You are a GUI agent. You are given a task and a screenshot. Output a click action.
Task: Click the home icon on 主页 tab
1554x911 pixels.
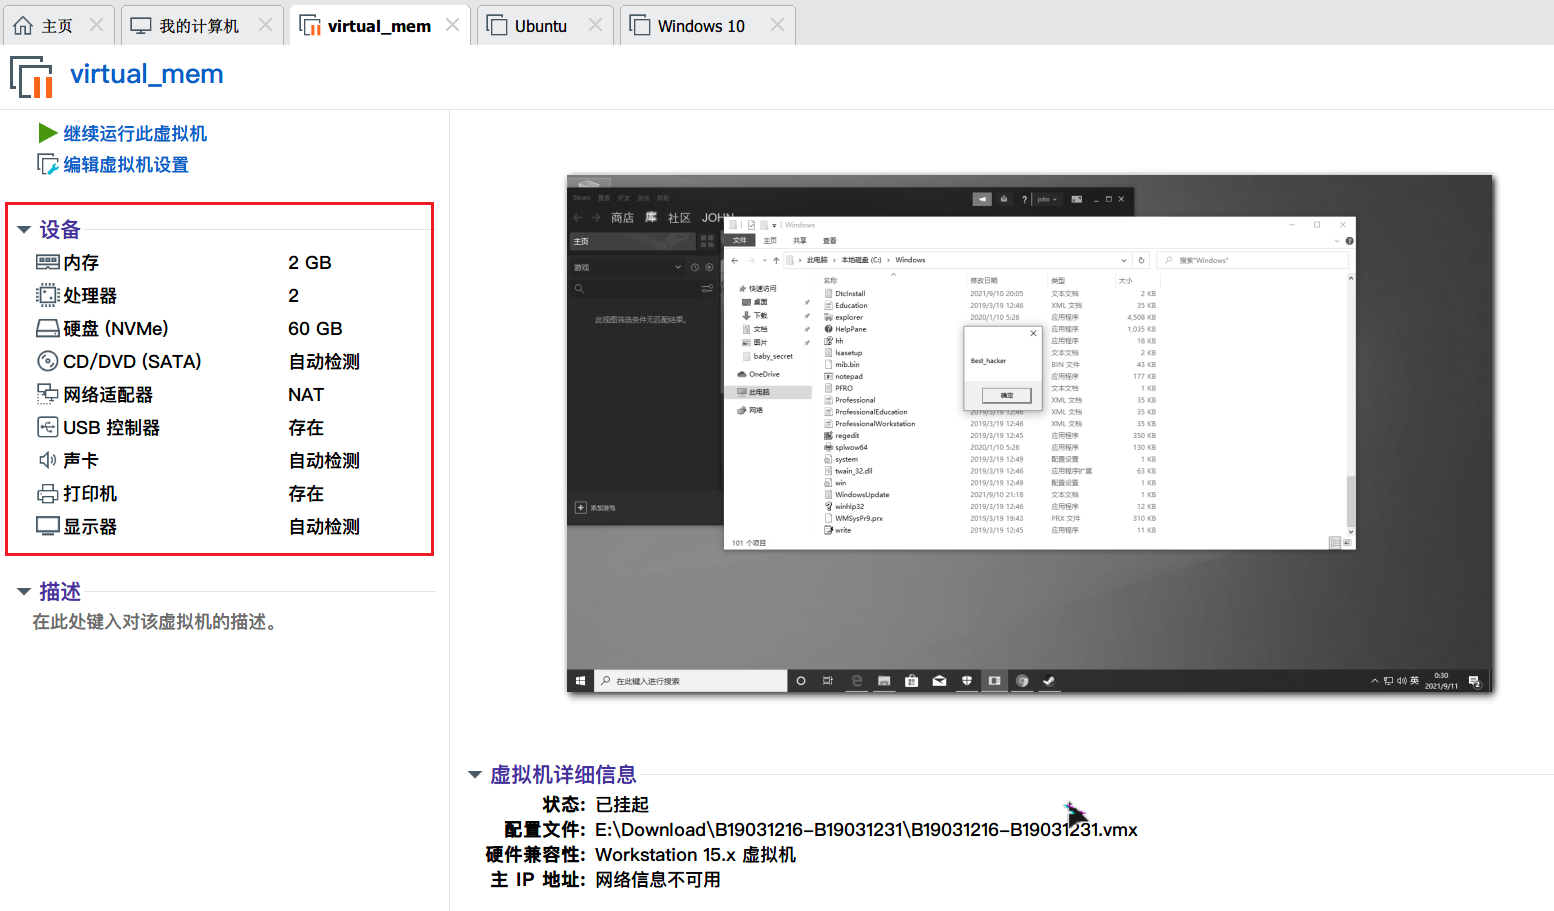tap(23, 25)
